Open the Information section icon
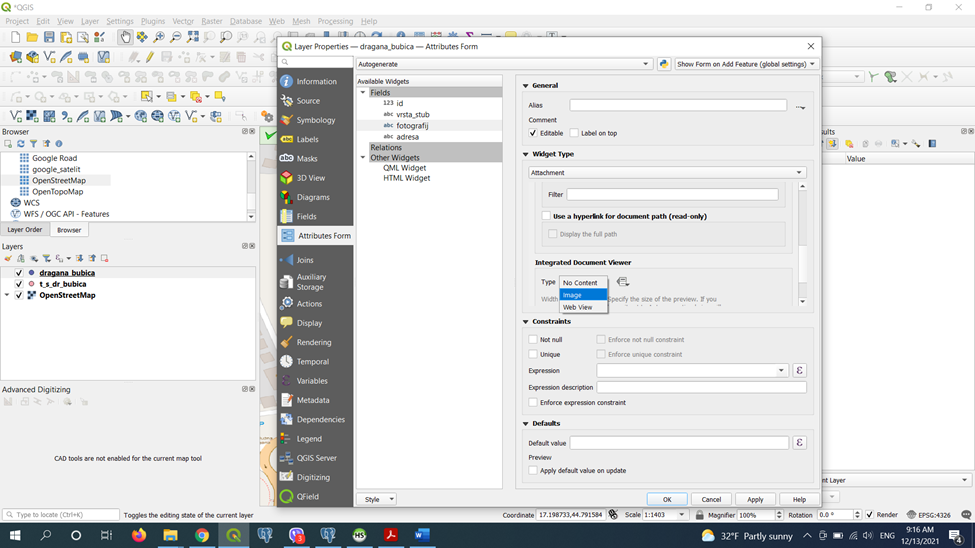The width and height of the screenshot is (975, 548). point(286,81)
